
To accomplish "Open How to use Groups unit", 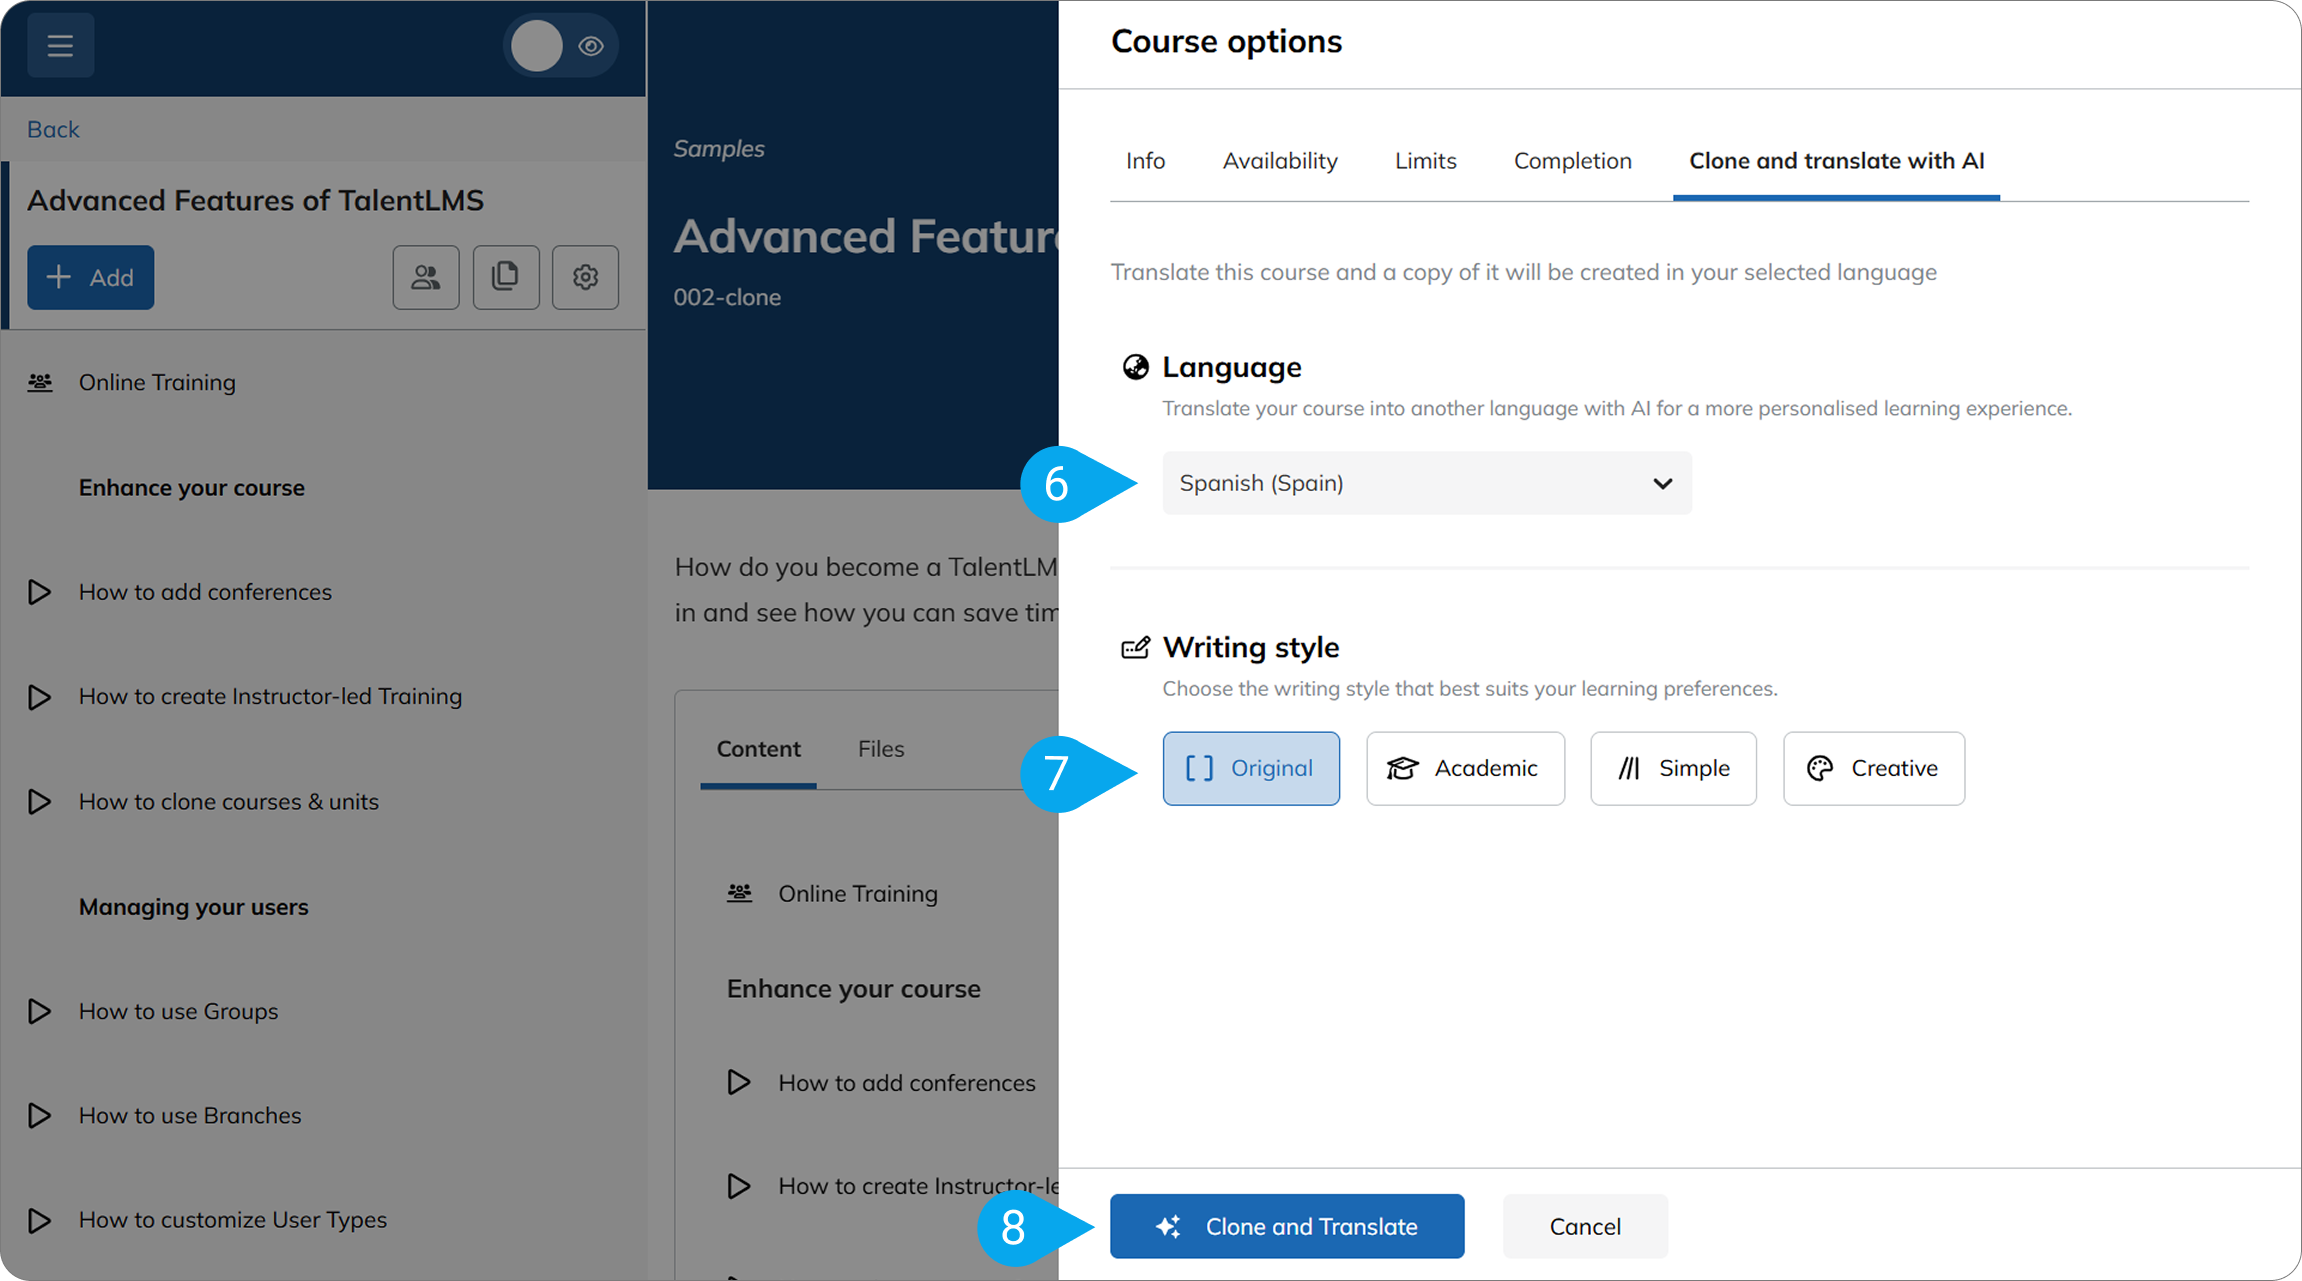I will (178, 1011).
